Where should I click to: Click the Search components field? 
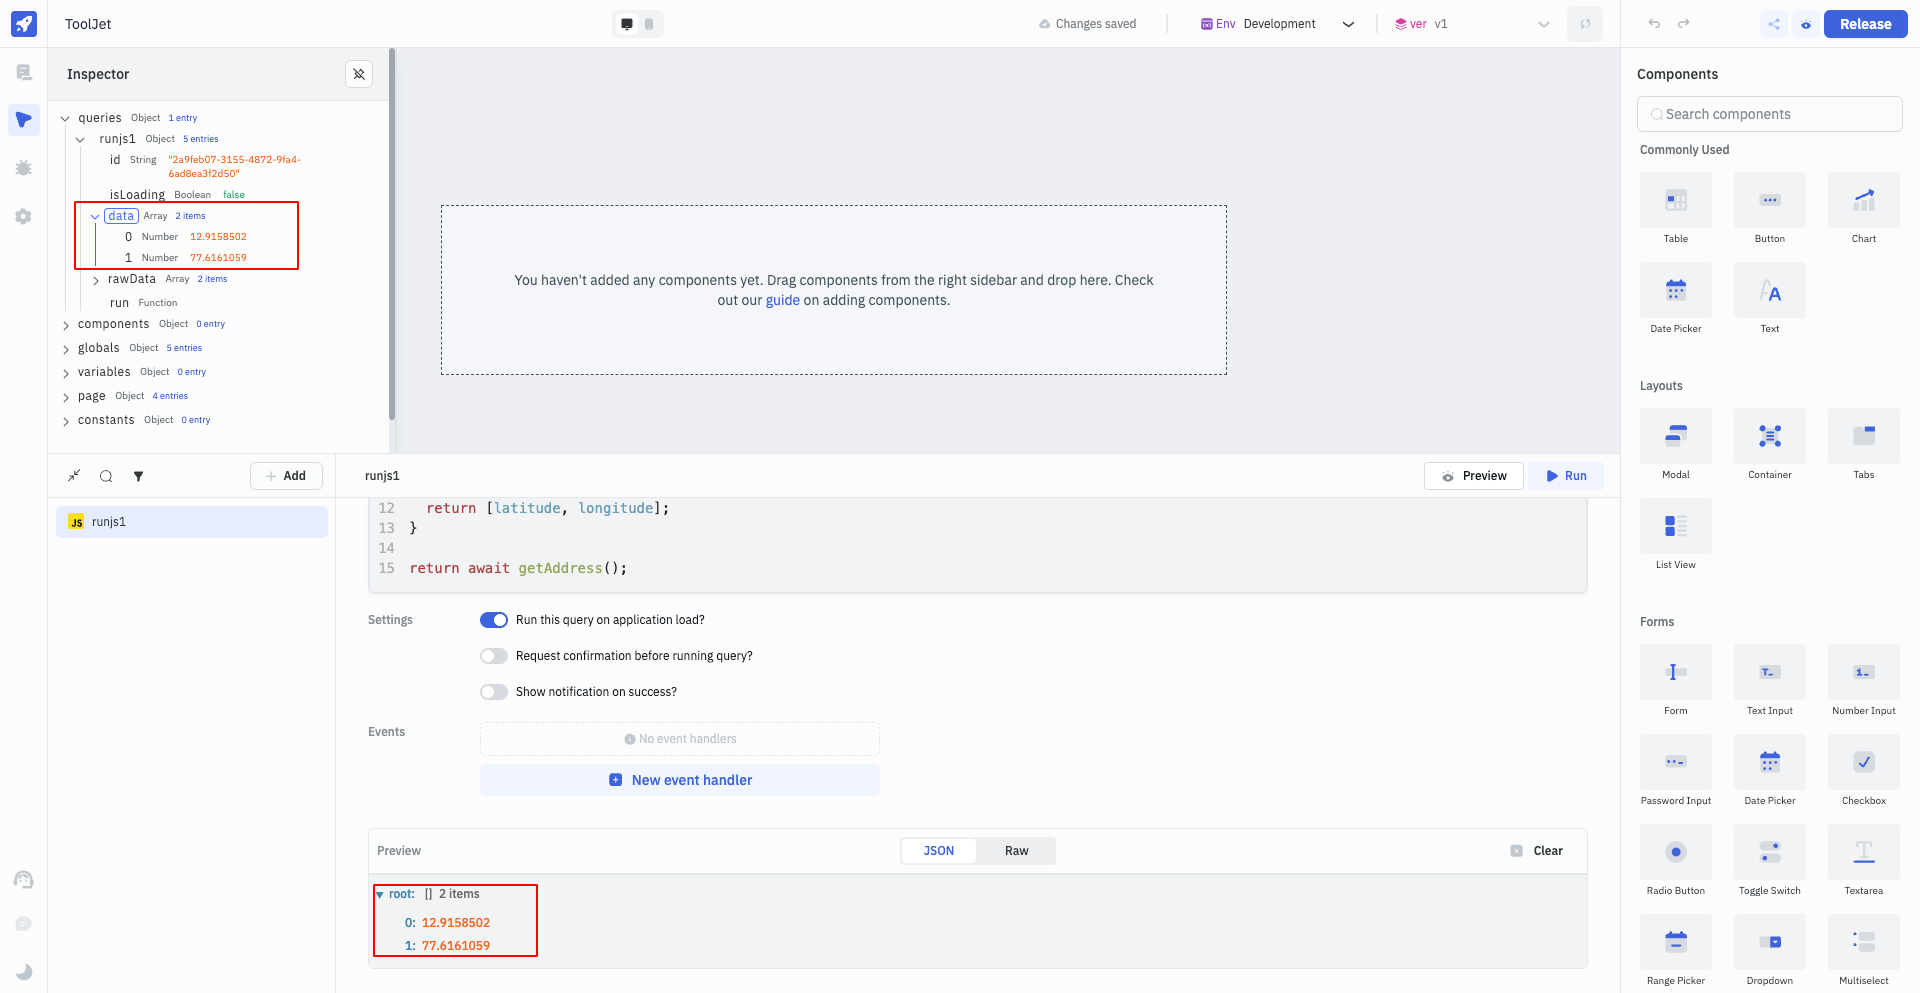[x=1770, y=114]
